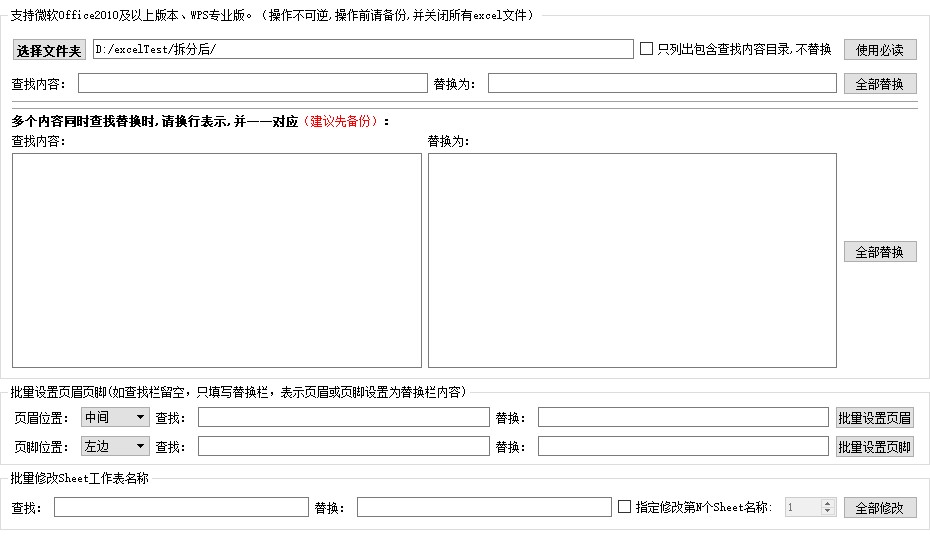This screenshot has width=930, height=538.
Task: Focus the 查找 field in the 页眉位置 row
Action: pos(343,417)
